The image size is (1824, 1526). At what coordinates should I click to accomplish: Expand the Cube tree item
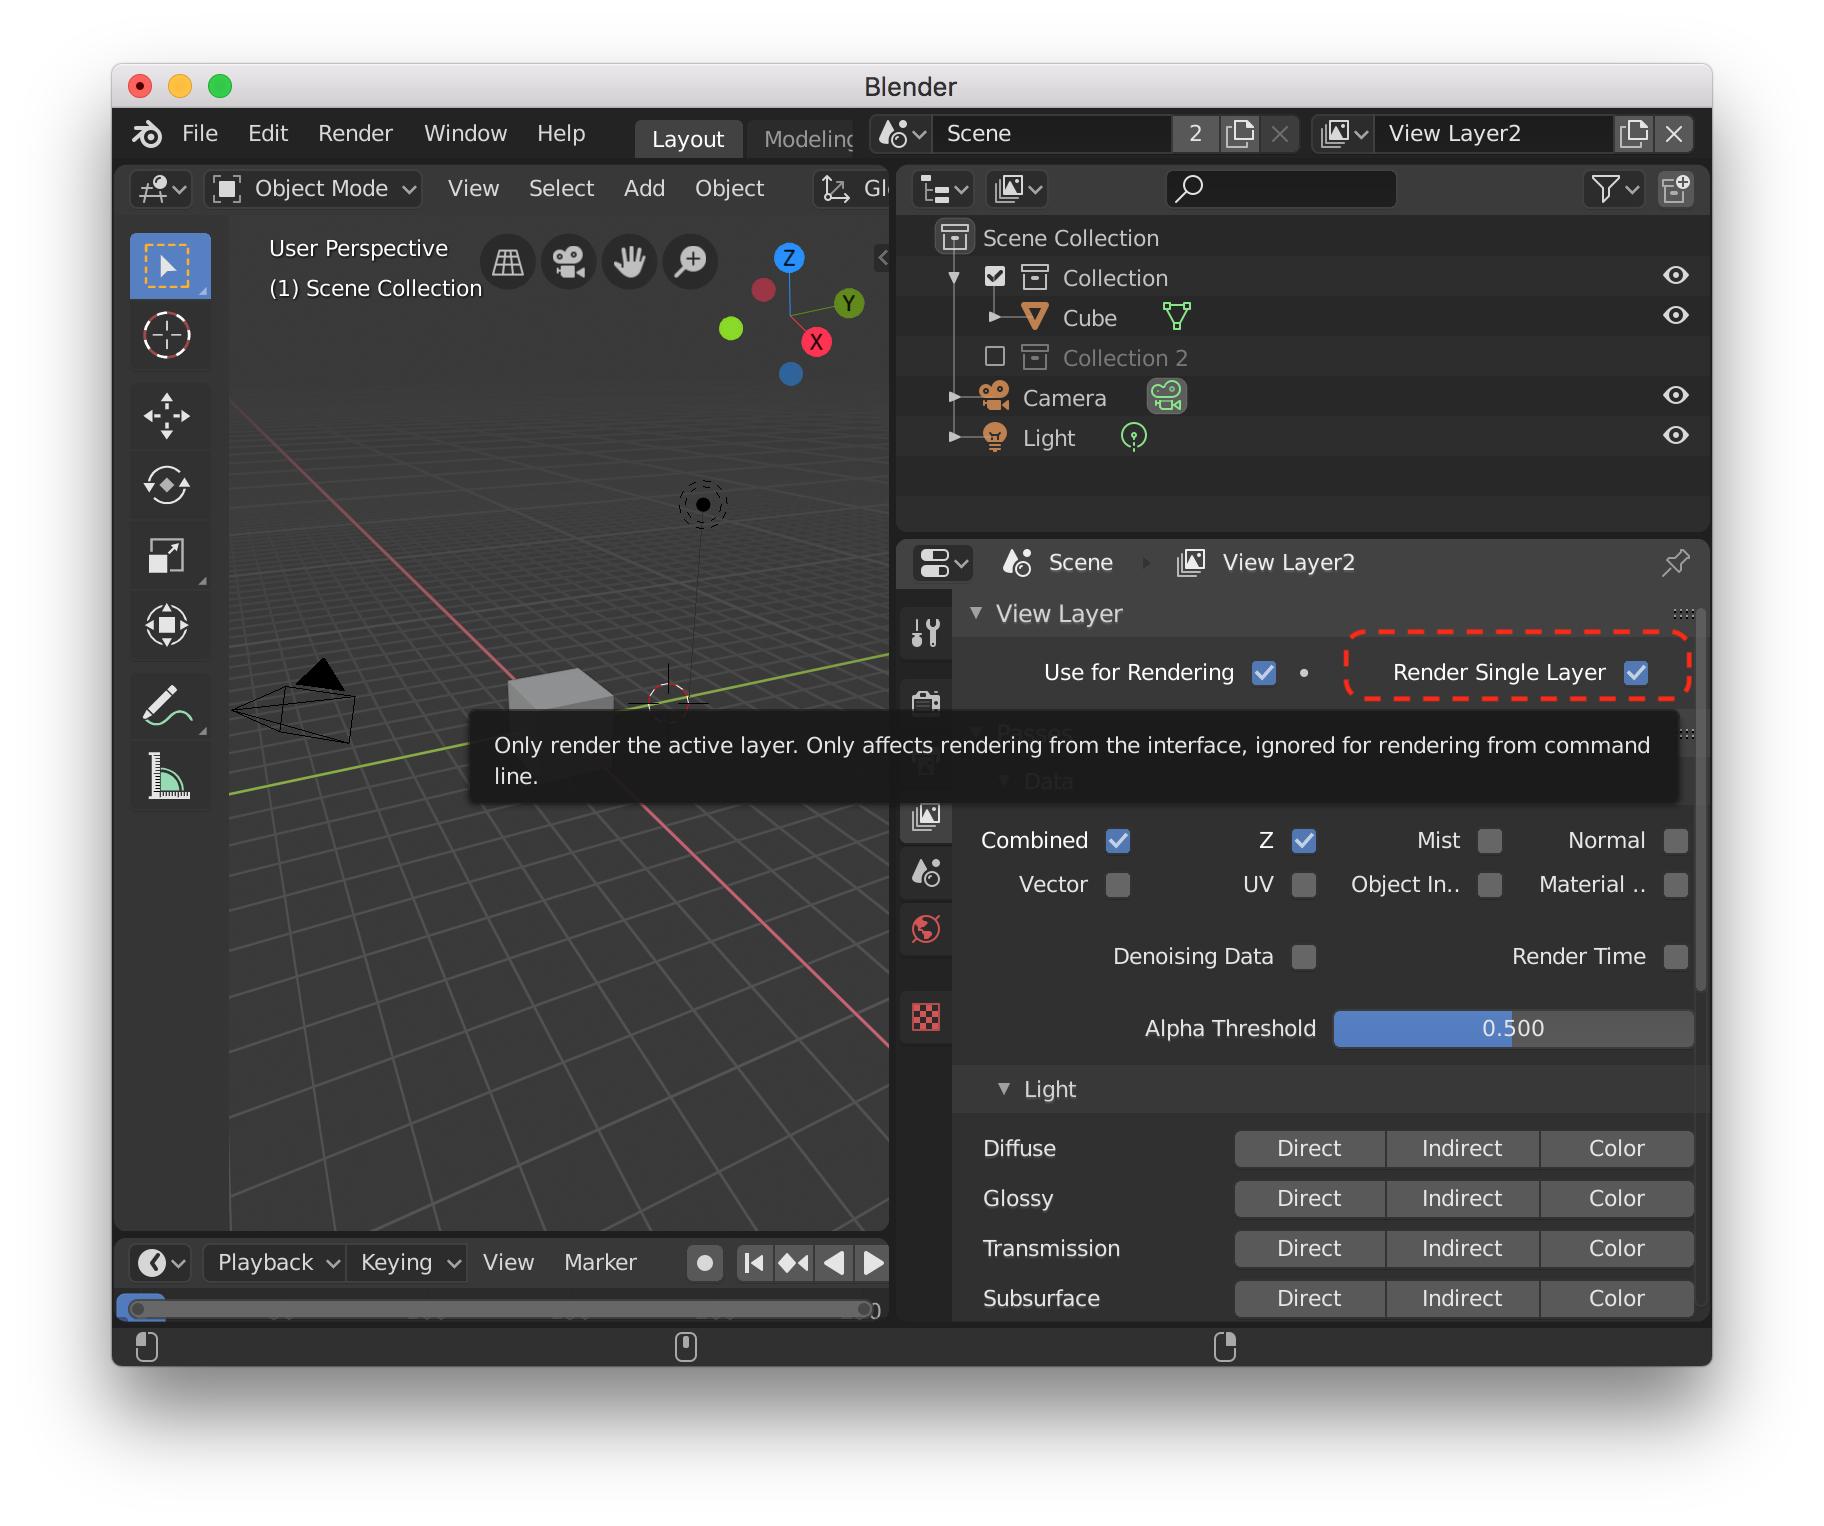click(x=994, y=317)
